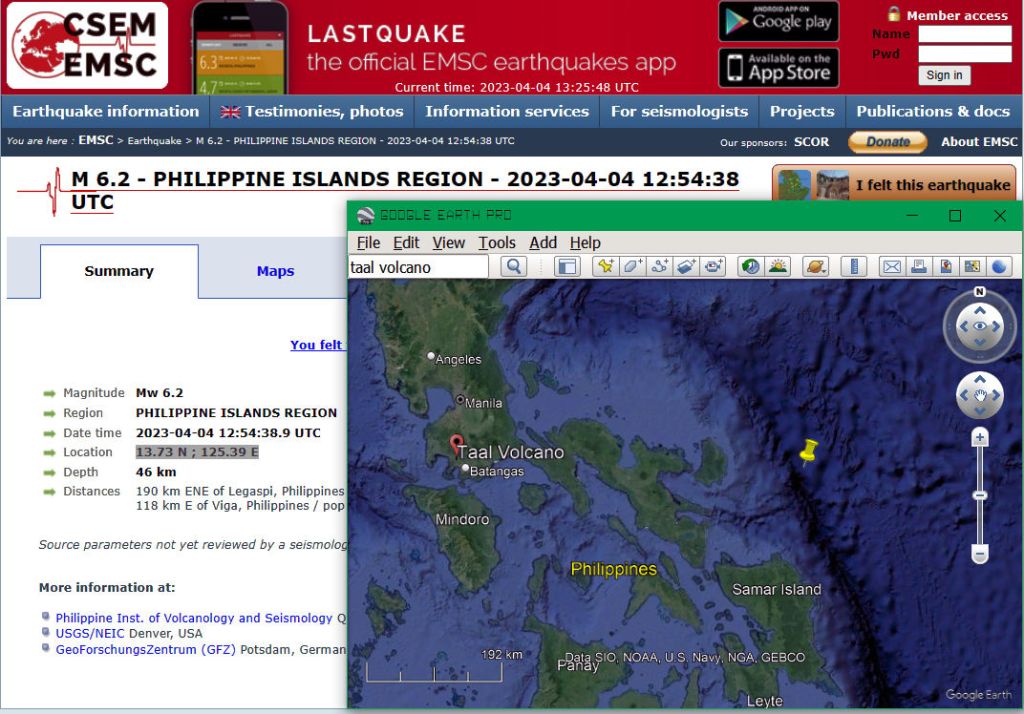Open the Tools menu in Google Earth
The height and width of the screenshot is (714, 1024).
point(496,243)
